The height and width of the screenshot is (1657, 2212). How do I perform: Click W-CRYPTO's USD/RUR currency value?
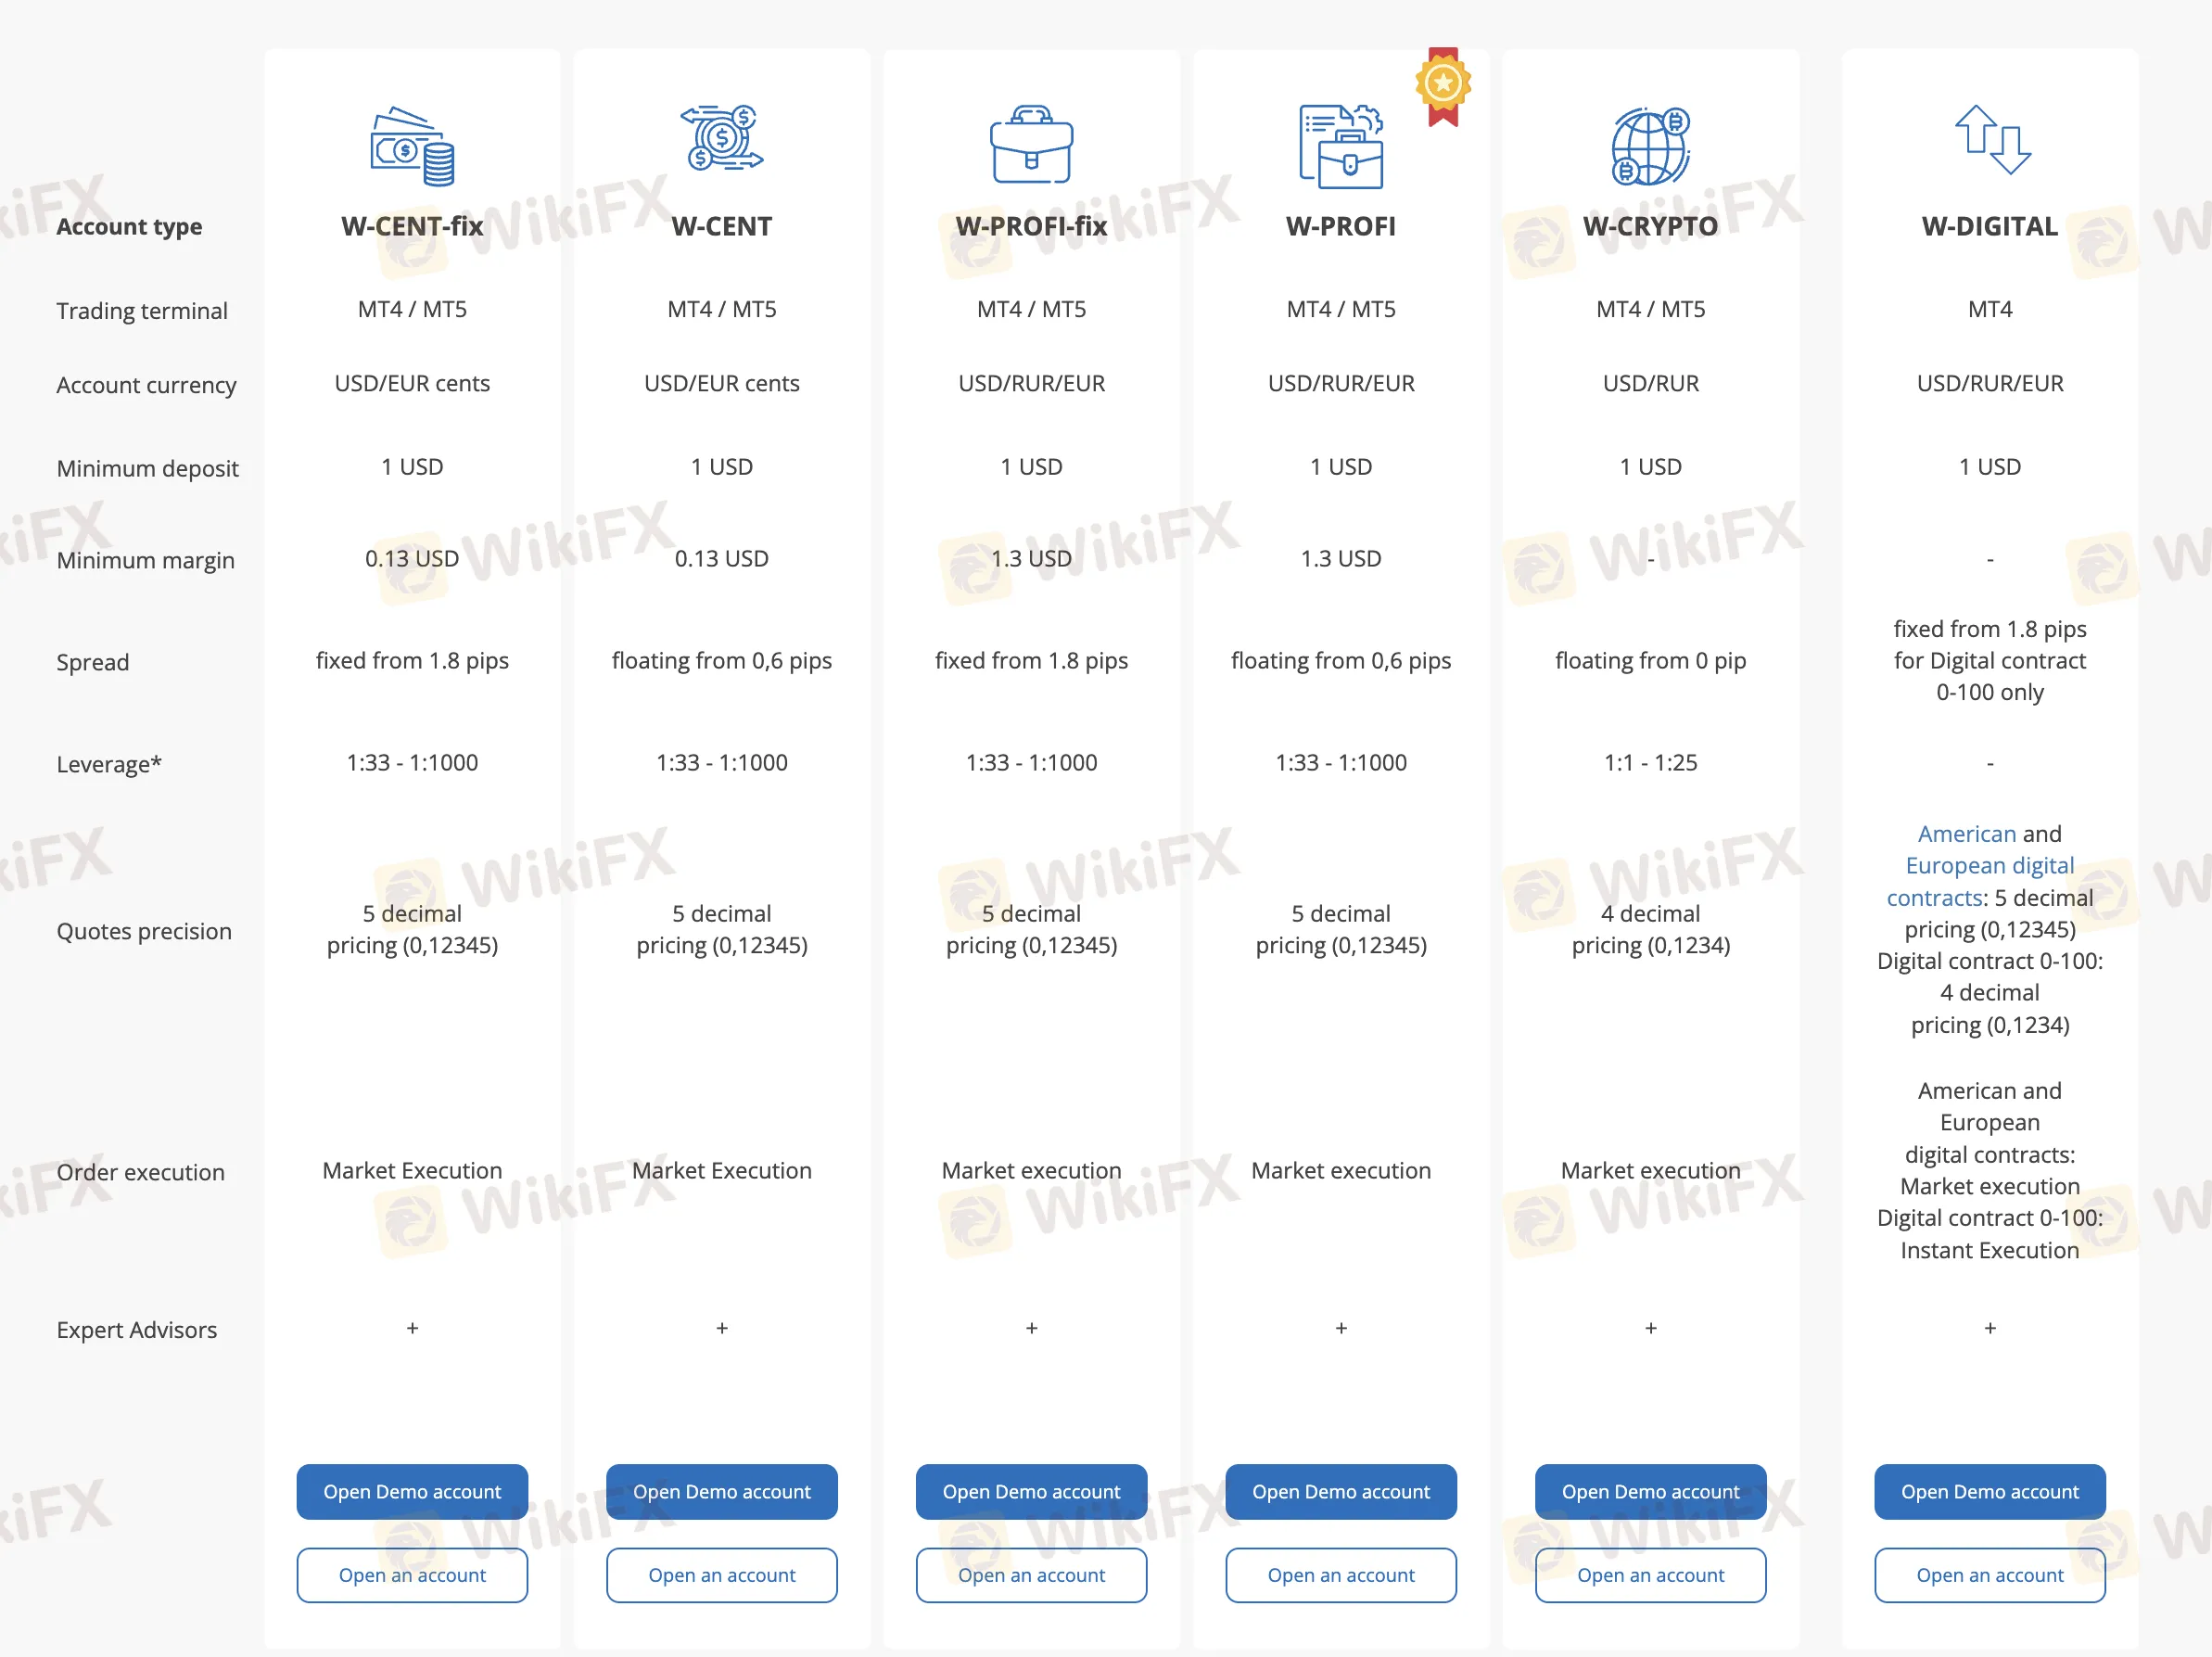1650,383
